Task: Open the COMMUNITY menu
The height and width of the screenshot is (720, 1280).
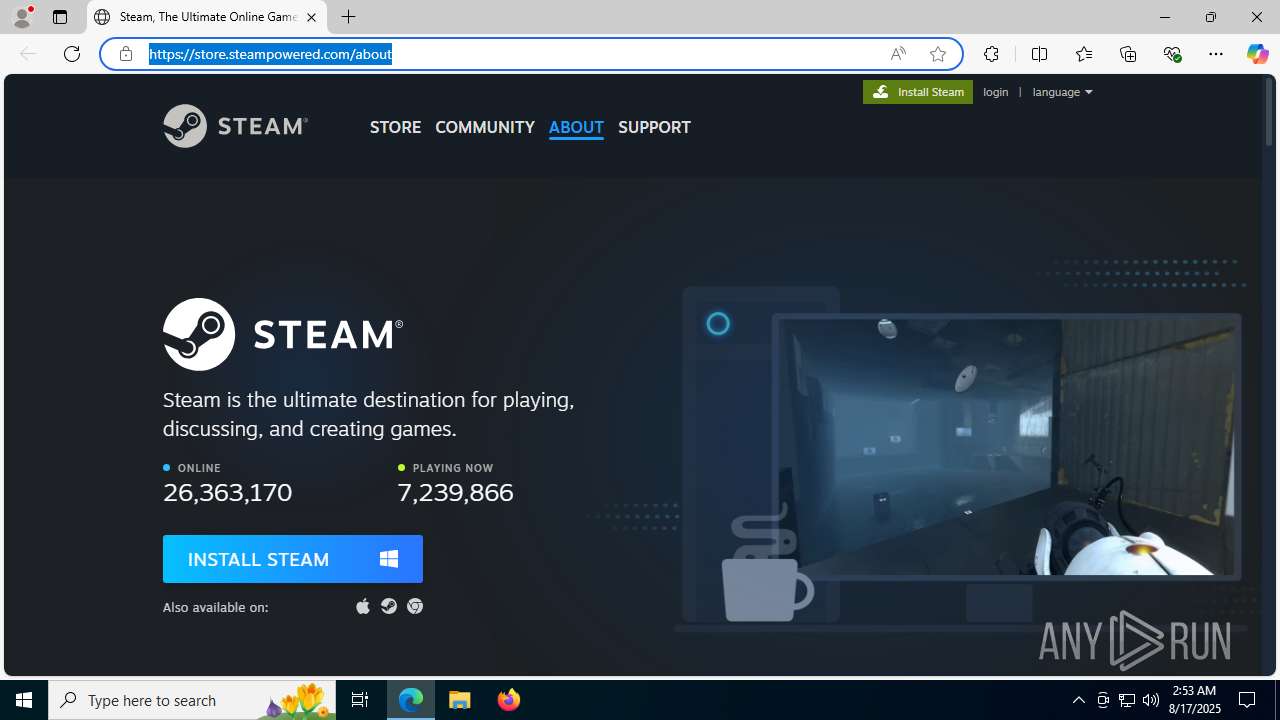Action: (x=485, y=127)
